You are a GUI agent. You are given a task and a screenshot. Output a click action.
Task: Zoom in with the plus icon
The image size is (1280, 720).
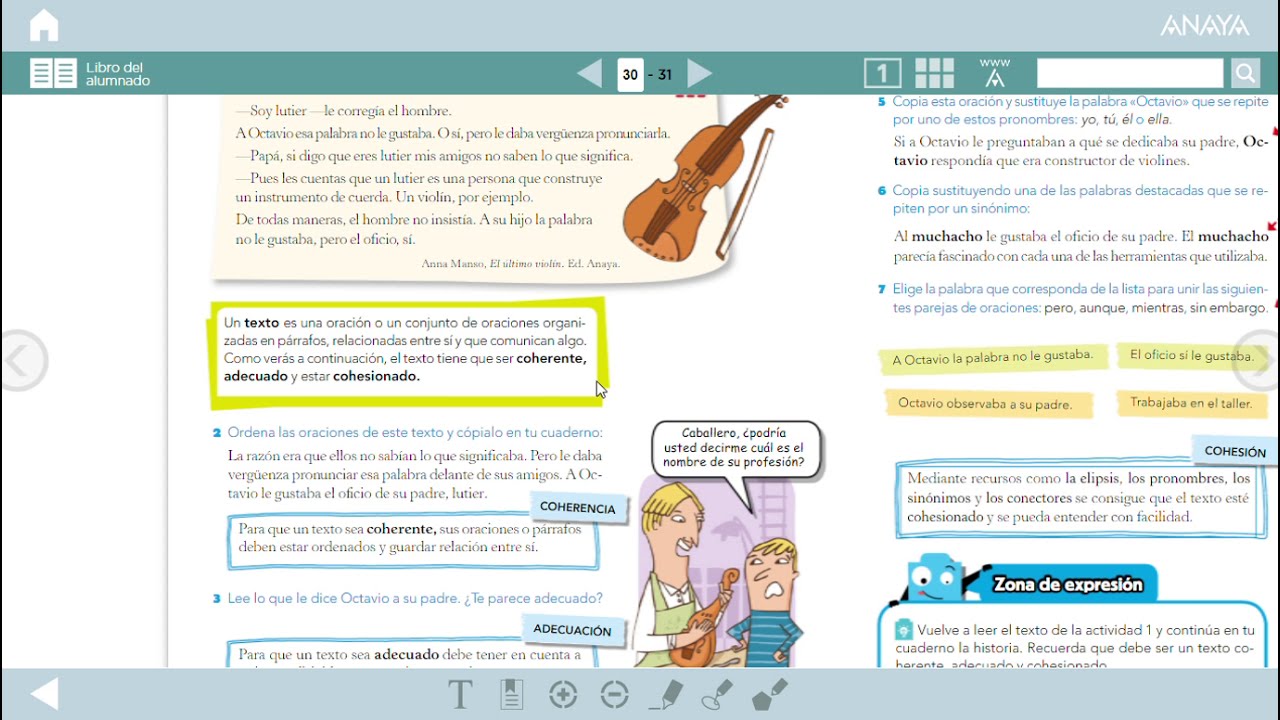(x=563, y=694)
